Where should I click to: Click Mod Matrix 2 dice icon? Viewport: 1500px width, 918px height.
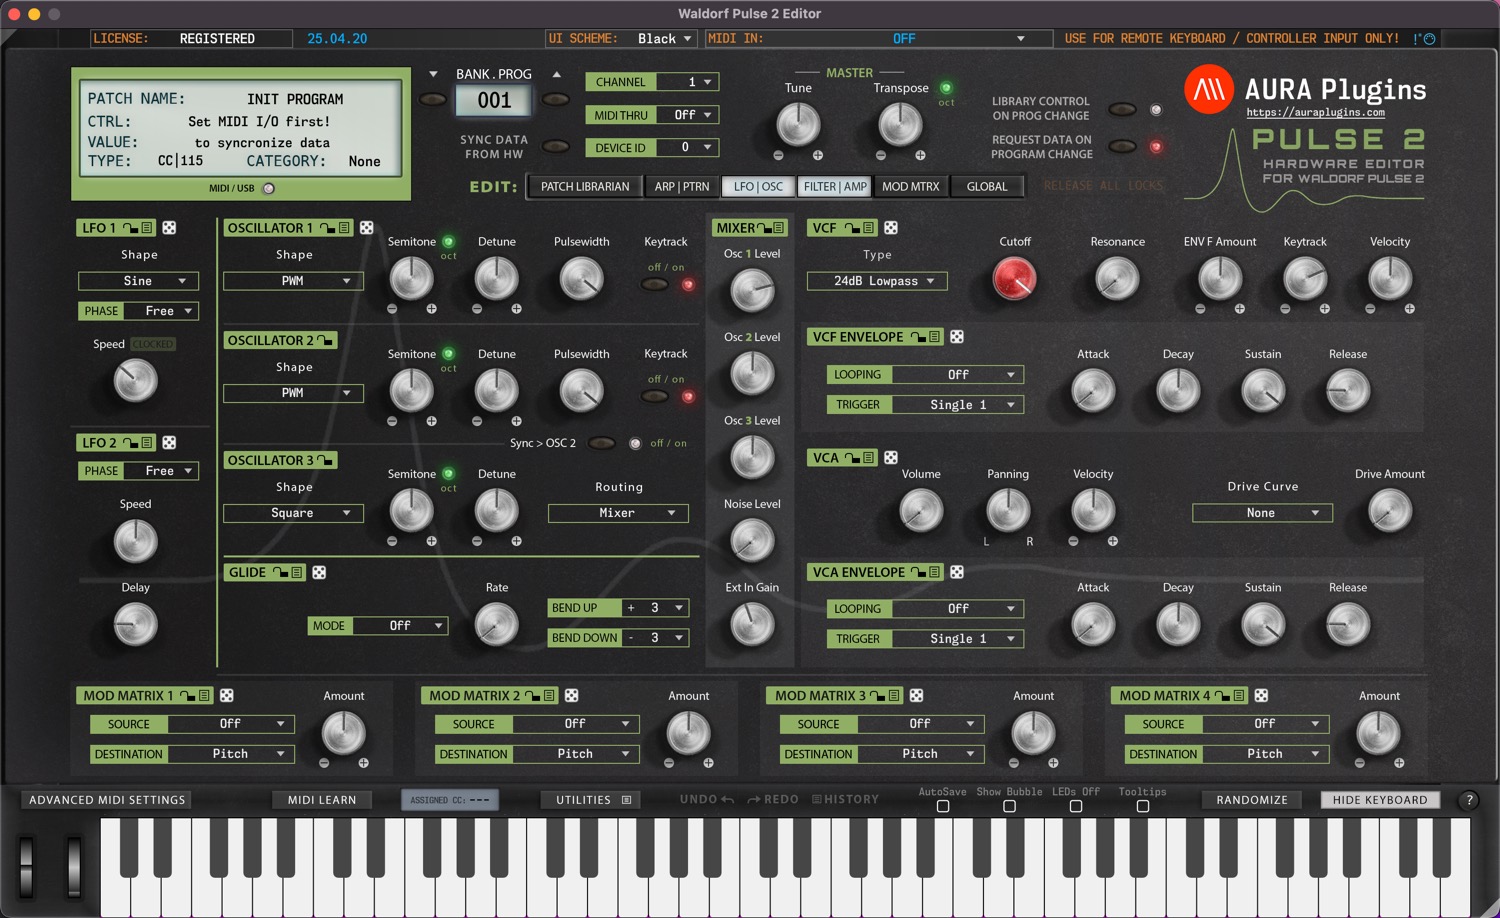(571, 695)
